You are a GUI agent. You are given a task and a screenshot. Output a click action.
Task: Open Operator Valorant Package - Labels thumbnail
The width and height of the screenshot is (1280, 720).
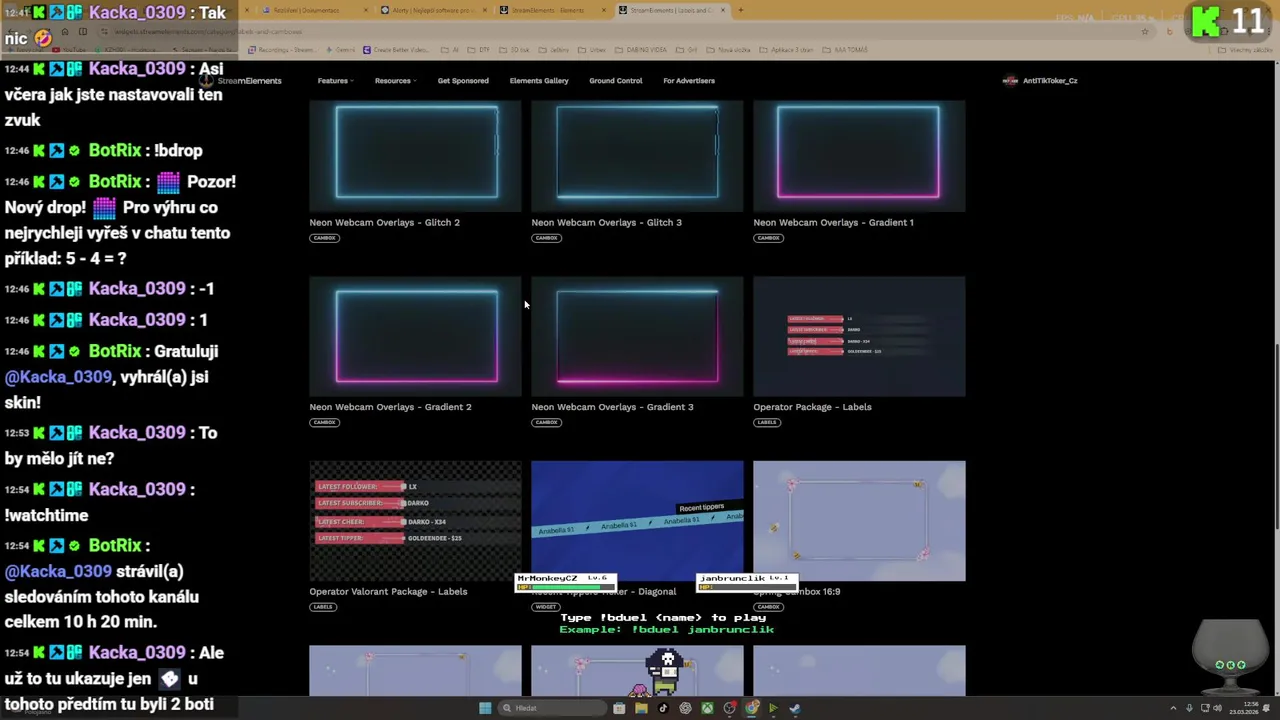point(415,521)
